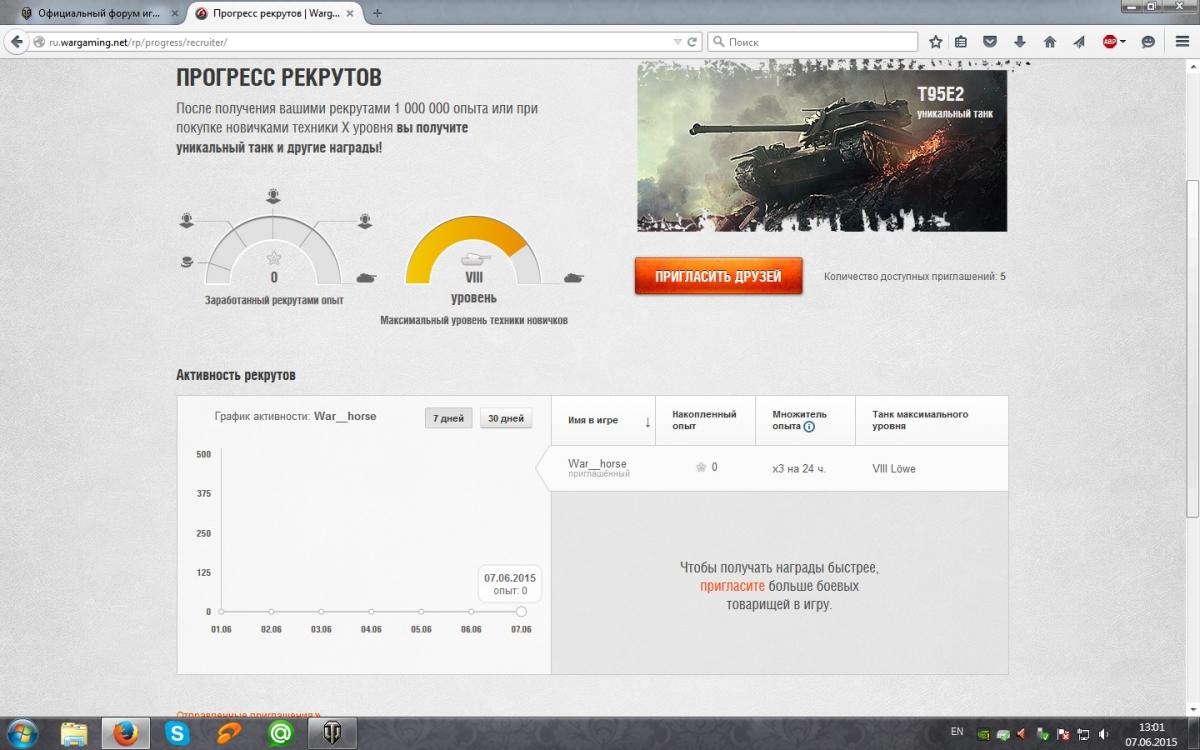Click the Adblock Plus icon

pyautogui.click(x=1109, y=42)
